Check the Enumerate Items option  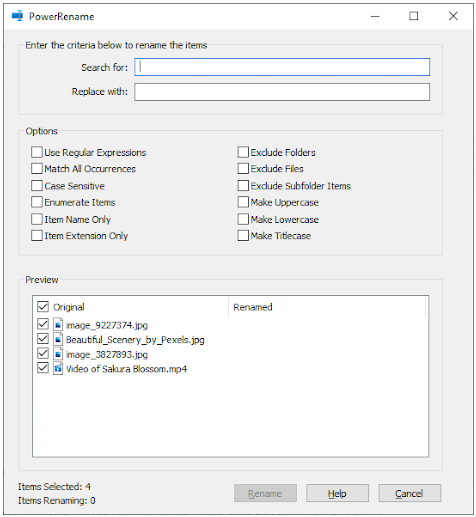[x=37, y=202]
